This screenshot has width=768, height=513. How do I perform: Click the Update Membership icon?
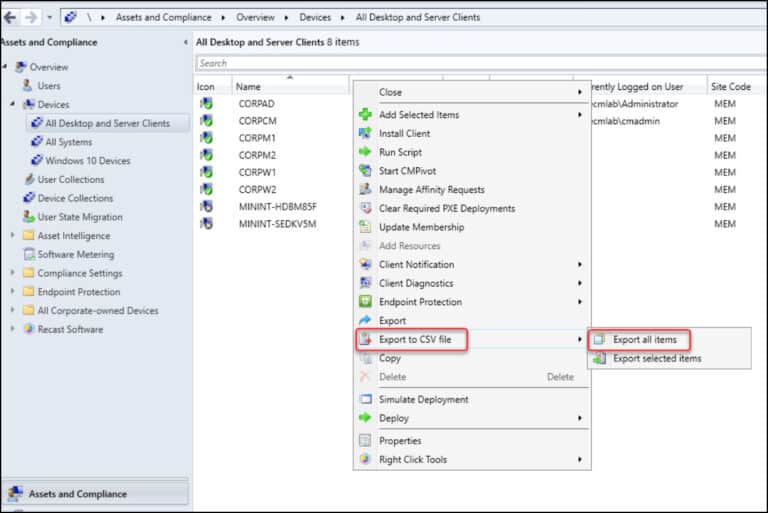[x=365, y=227]
